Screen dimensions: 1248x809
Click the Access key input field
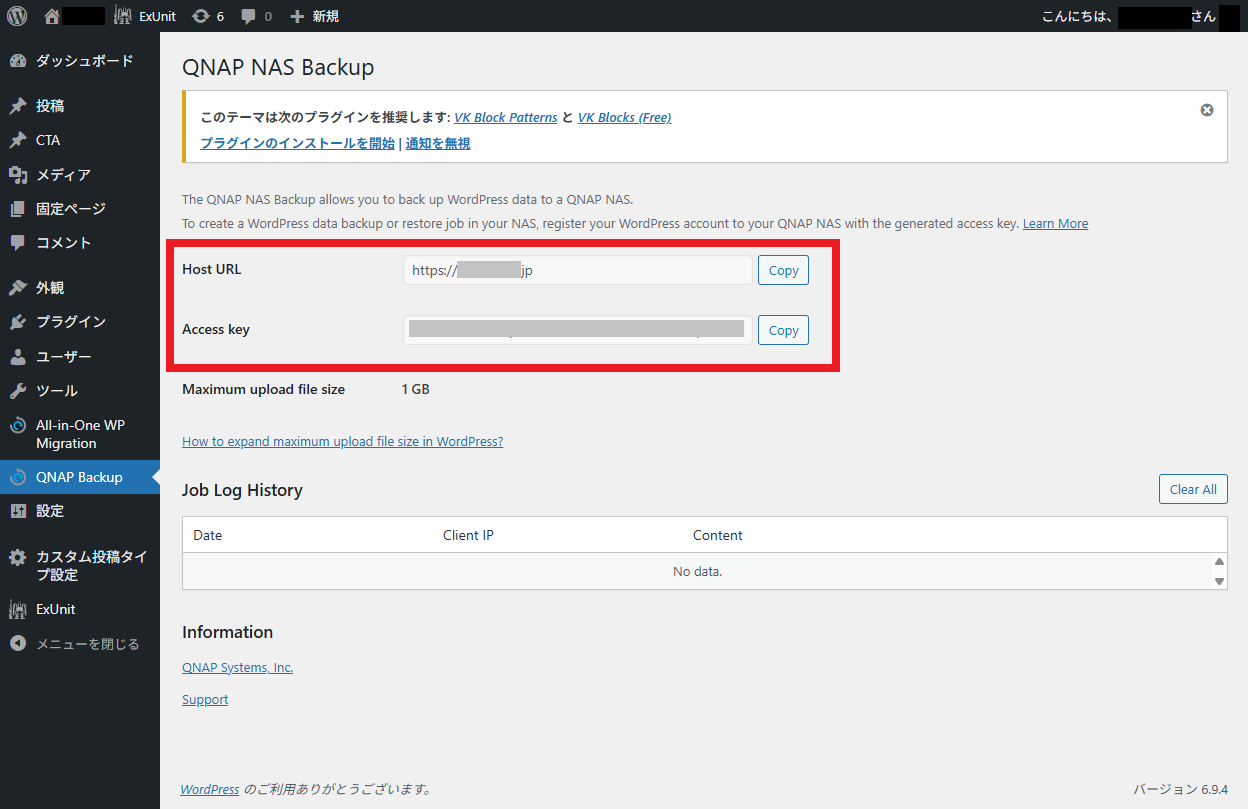[x=577, y=330]
